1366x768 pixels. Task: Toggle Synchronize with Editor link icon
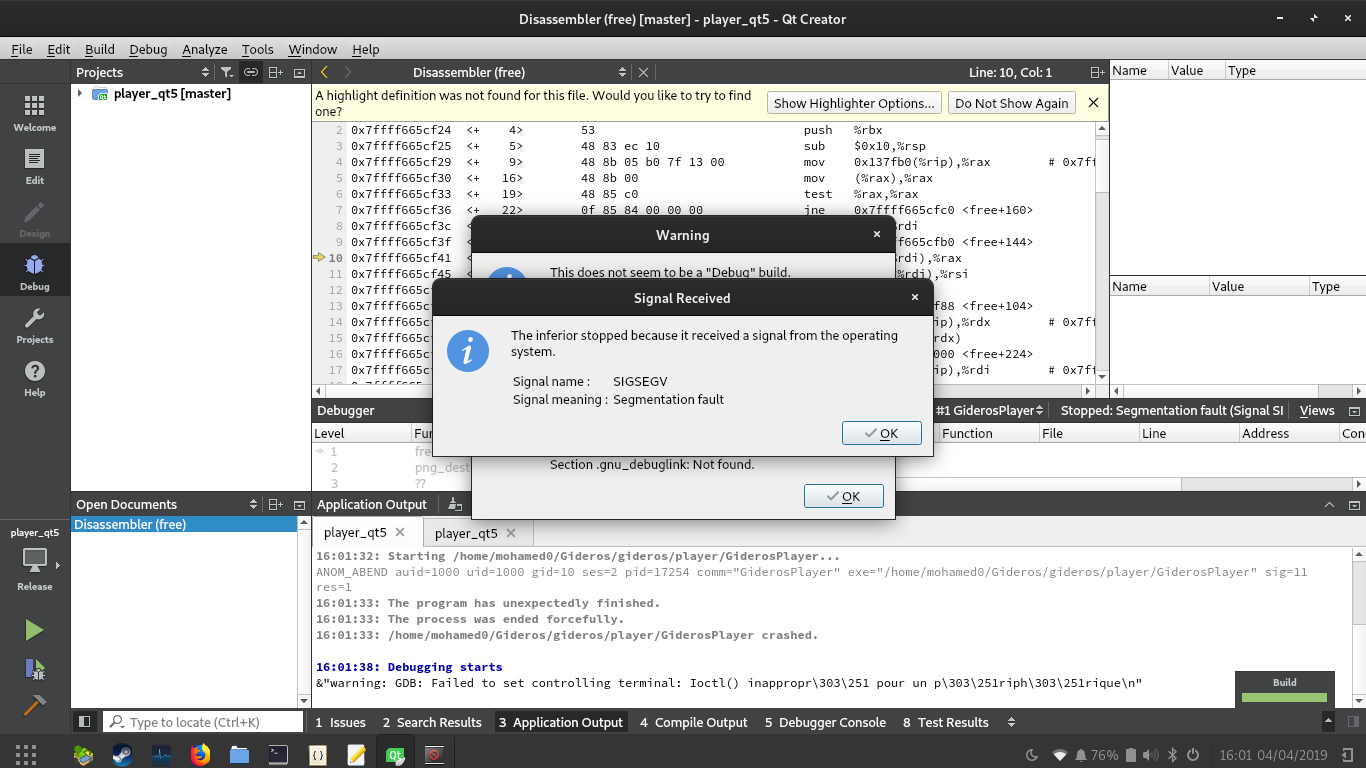point(250,71)
